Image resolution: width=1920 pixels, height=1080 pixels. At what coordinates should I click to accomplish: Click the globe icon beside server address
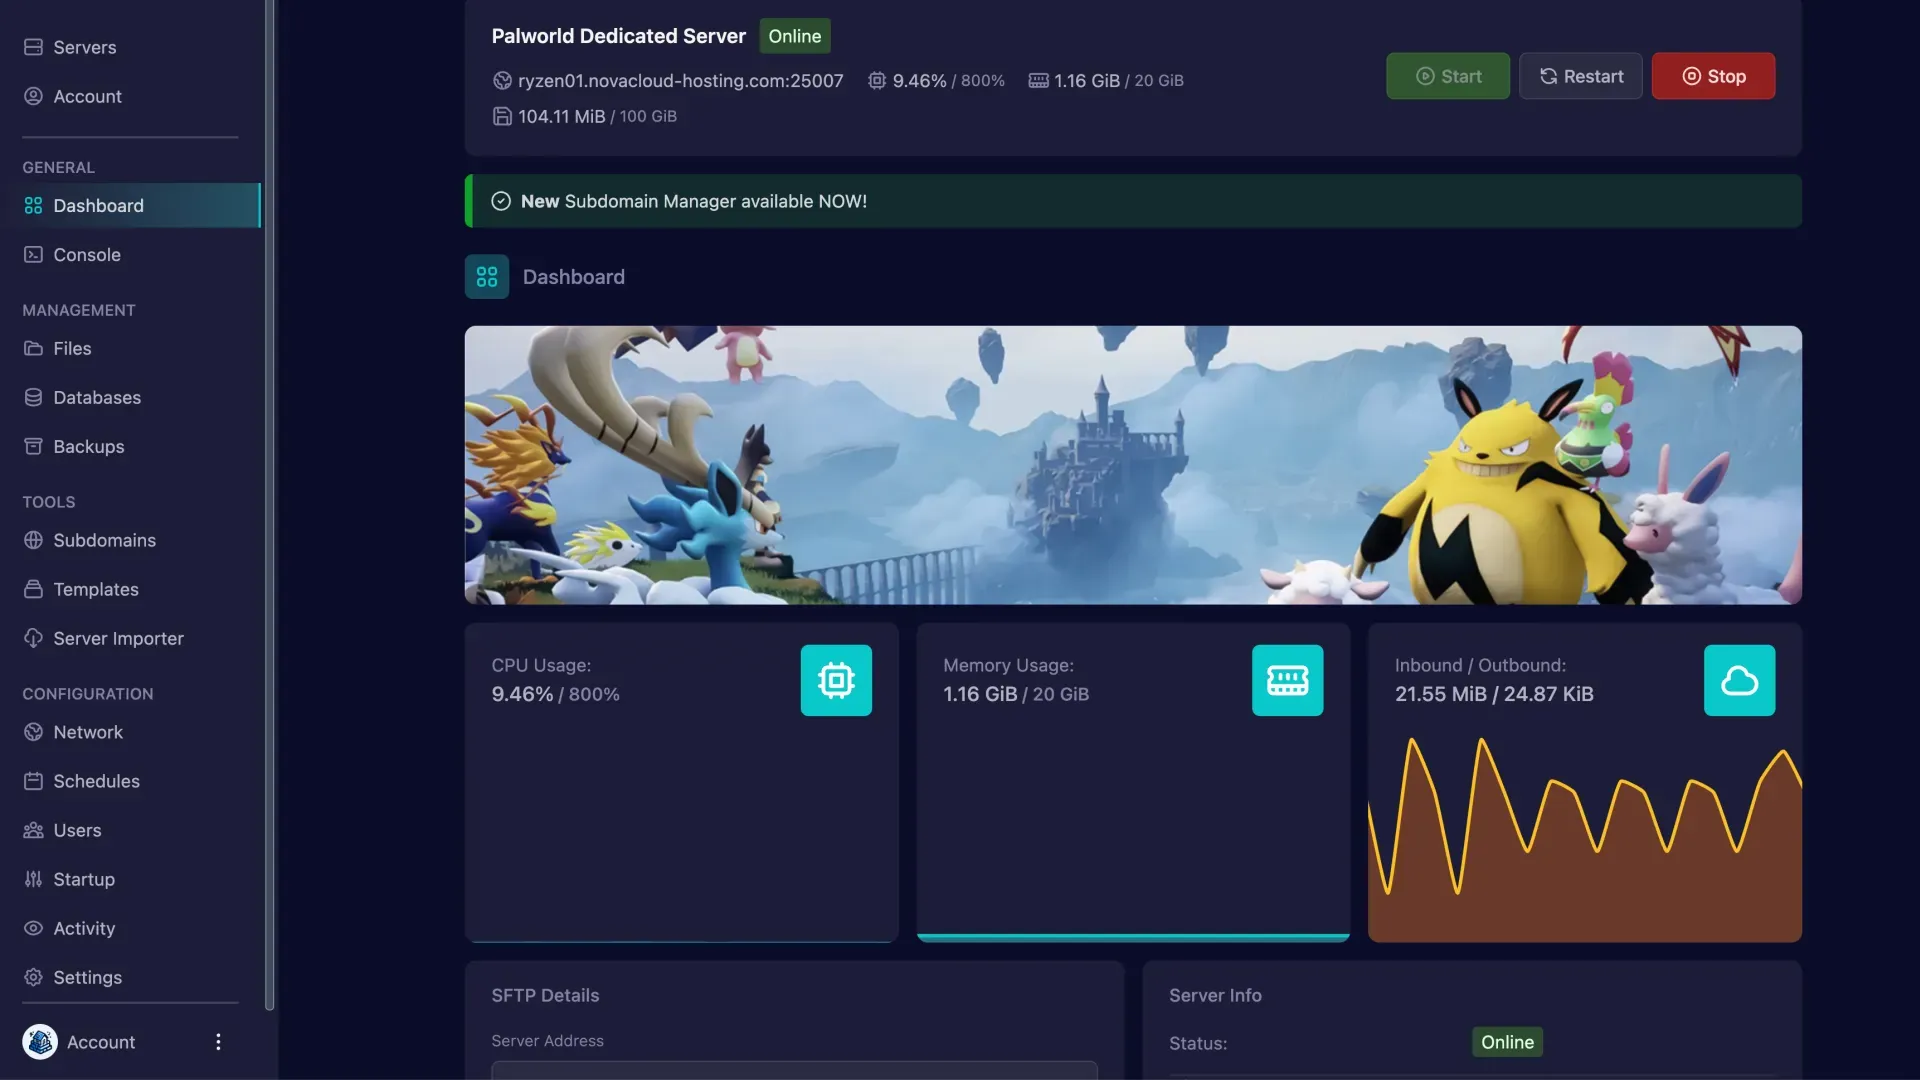click(502, 80)
